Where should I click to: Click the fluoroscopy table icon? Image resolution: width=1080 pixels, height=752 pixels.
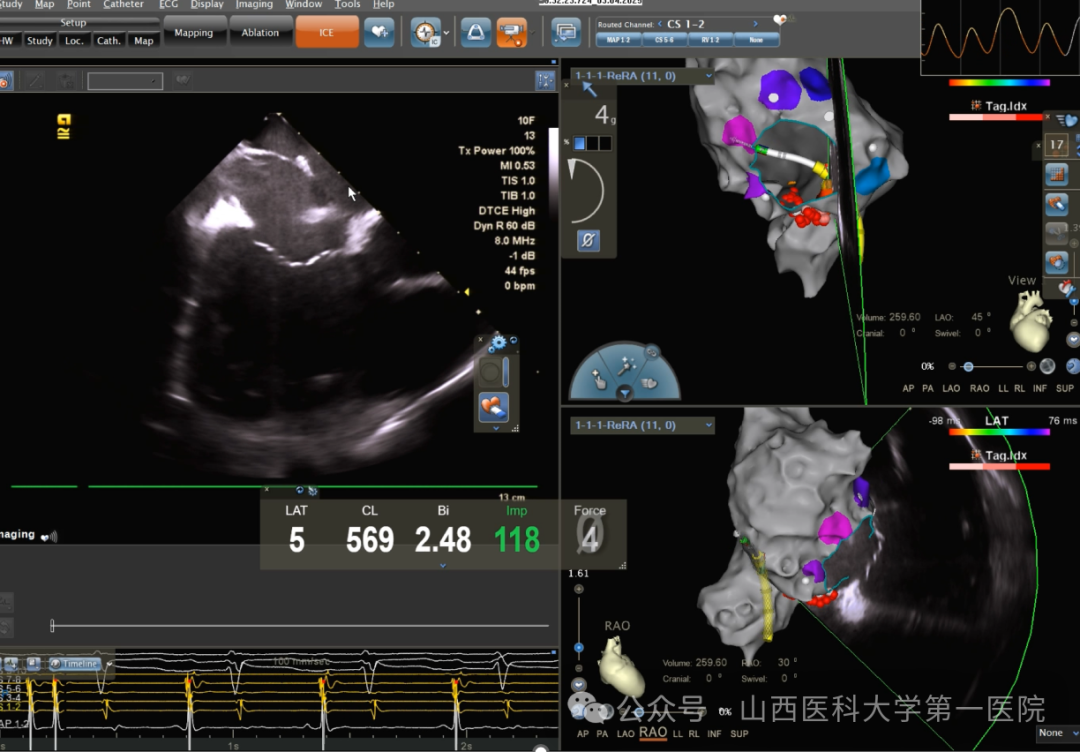[476, 32]
